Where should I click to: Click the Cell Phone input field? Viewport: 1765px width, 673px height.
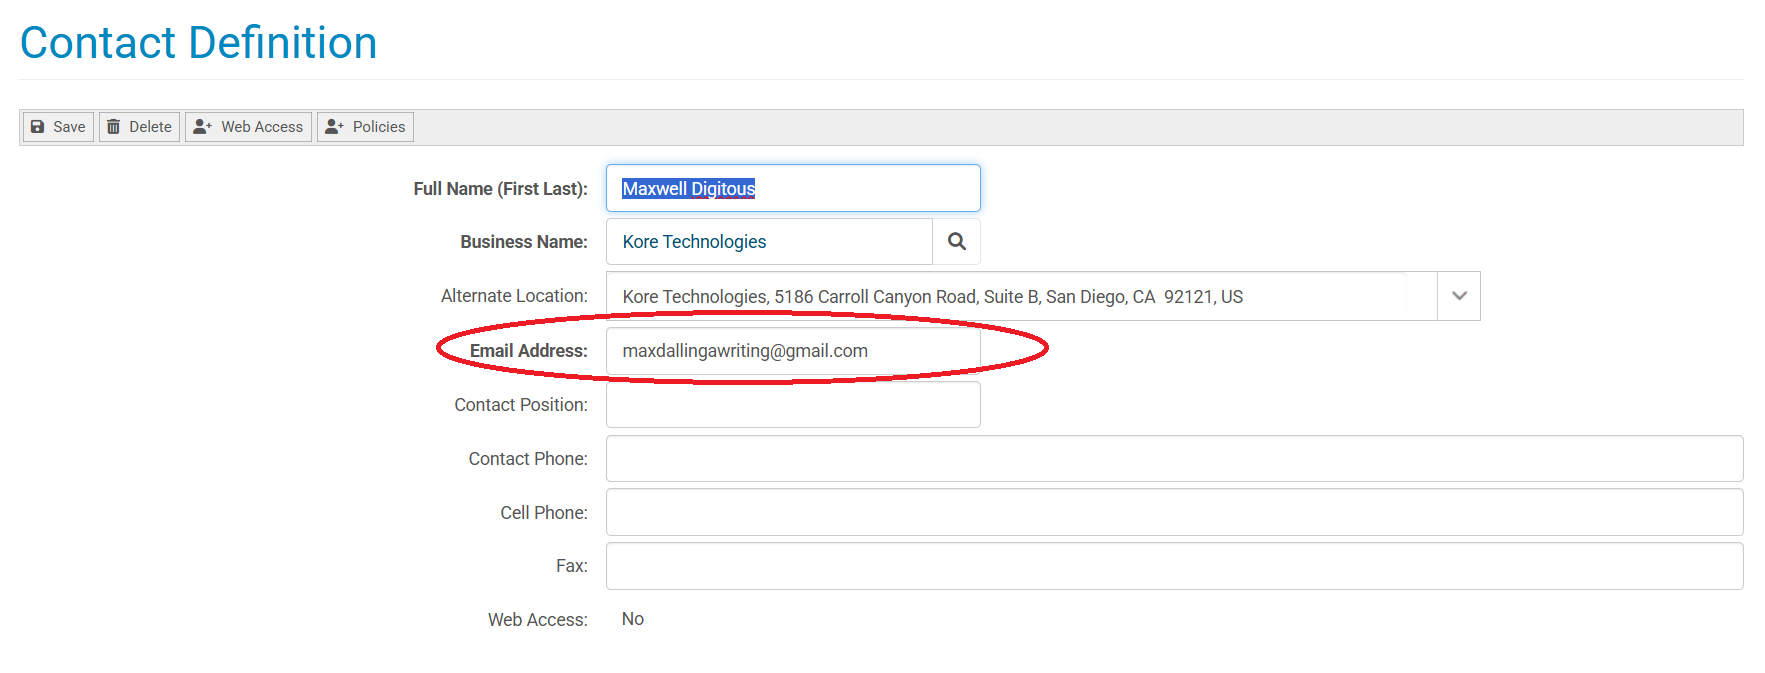coord(1174,512)
